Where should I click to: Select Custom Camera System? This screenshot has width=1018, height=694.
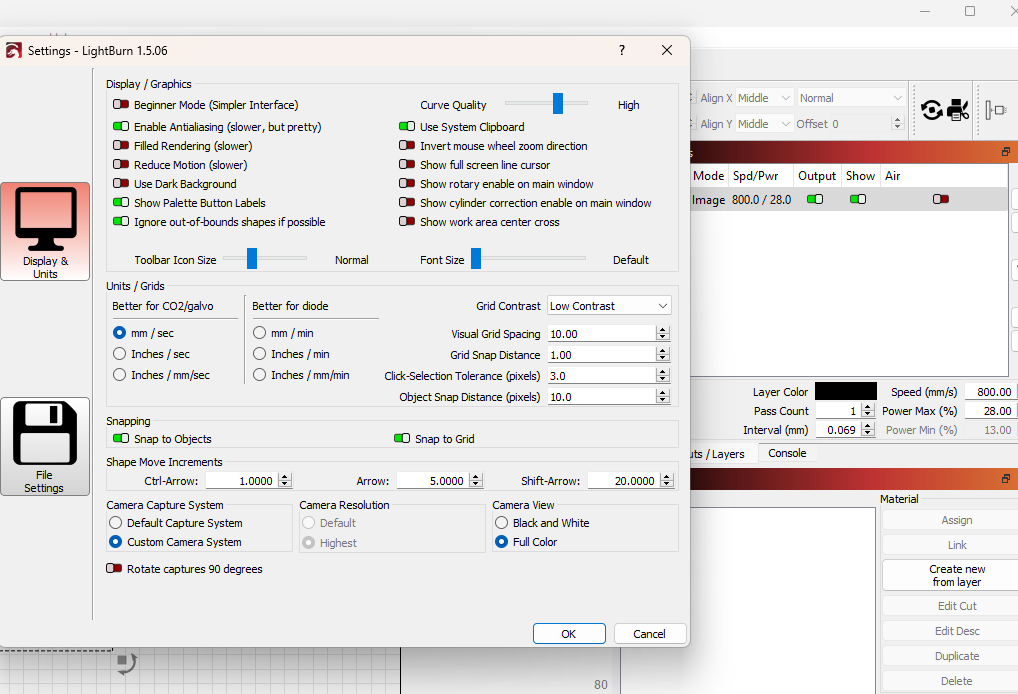click(116, 541)
